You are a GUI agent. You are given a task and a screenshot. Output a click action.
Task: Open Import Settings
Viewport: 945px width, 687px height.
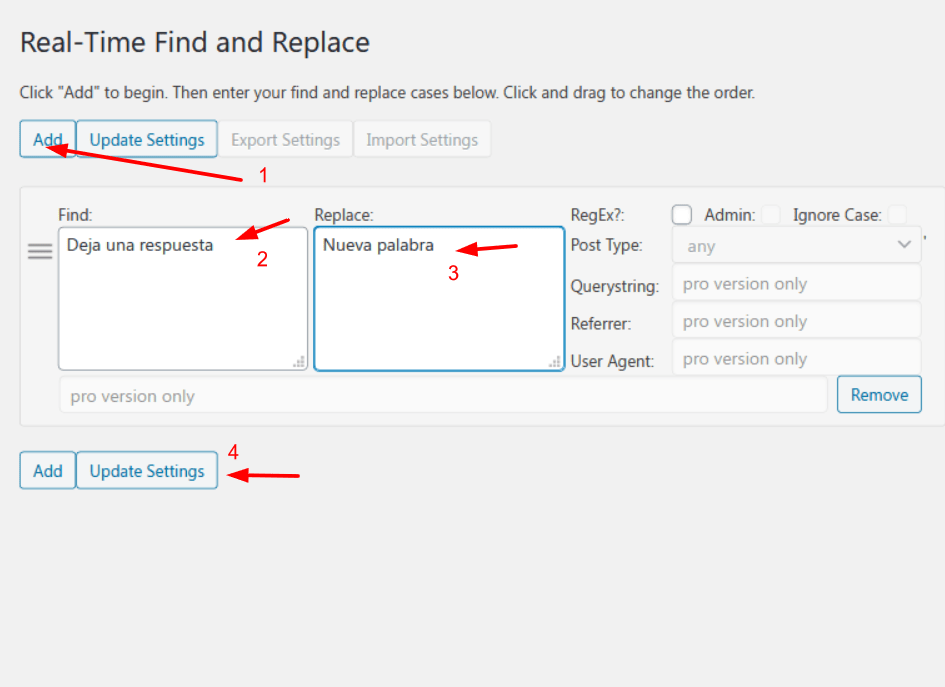pos(422,140)
